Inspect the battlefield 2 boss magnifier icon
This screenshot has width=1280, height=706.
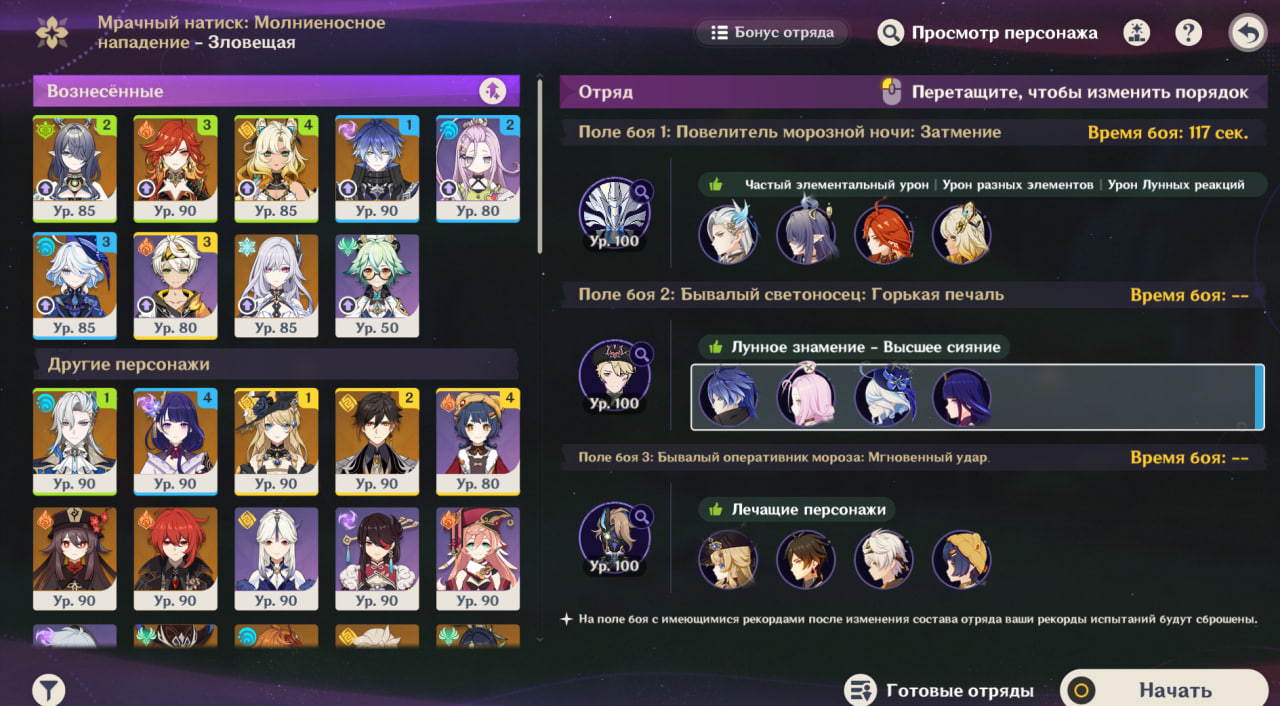pos(642,353)
